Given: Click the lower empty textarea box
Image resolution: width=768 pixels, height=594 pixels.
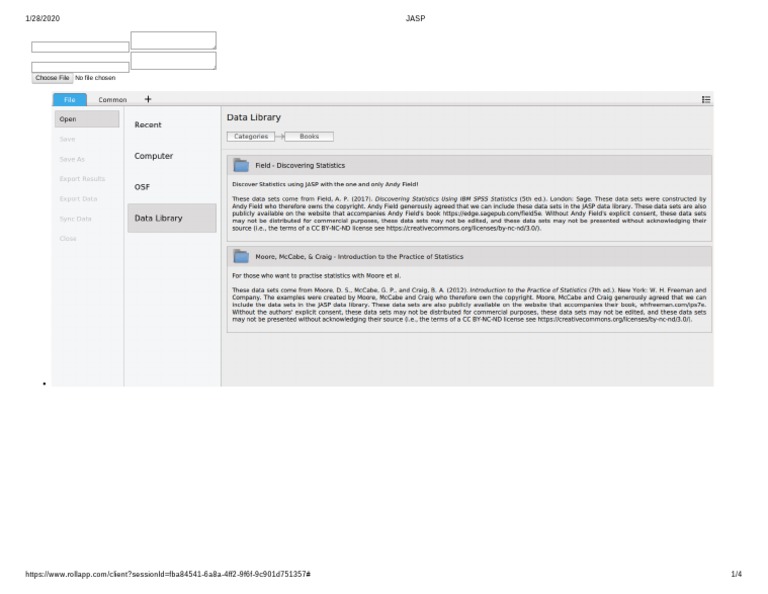Looking at the screenshot, I should coord(173,61).
